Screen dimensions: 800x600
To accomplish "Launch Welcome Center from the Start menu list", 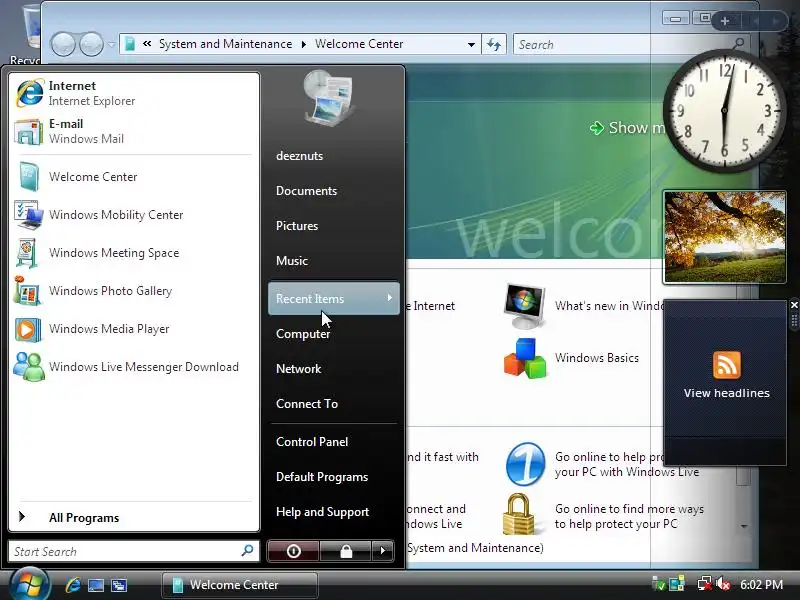I will (x=134, y=177).
